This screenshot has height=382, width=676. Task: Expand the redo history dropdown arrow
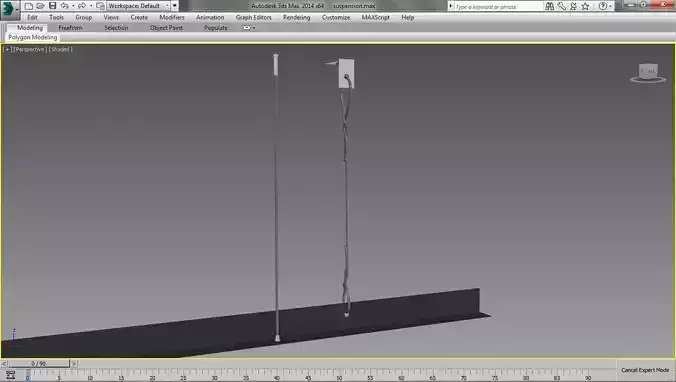click(91, 6)
